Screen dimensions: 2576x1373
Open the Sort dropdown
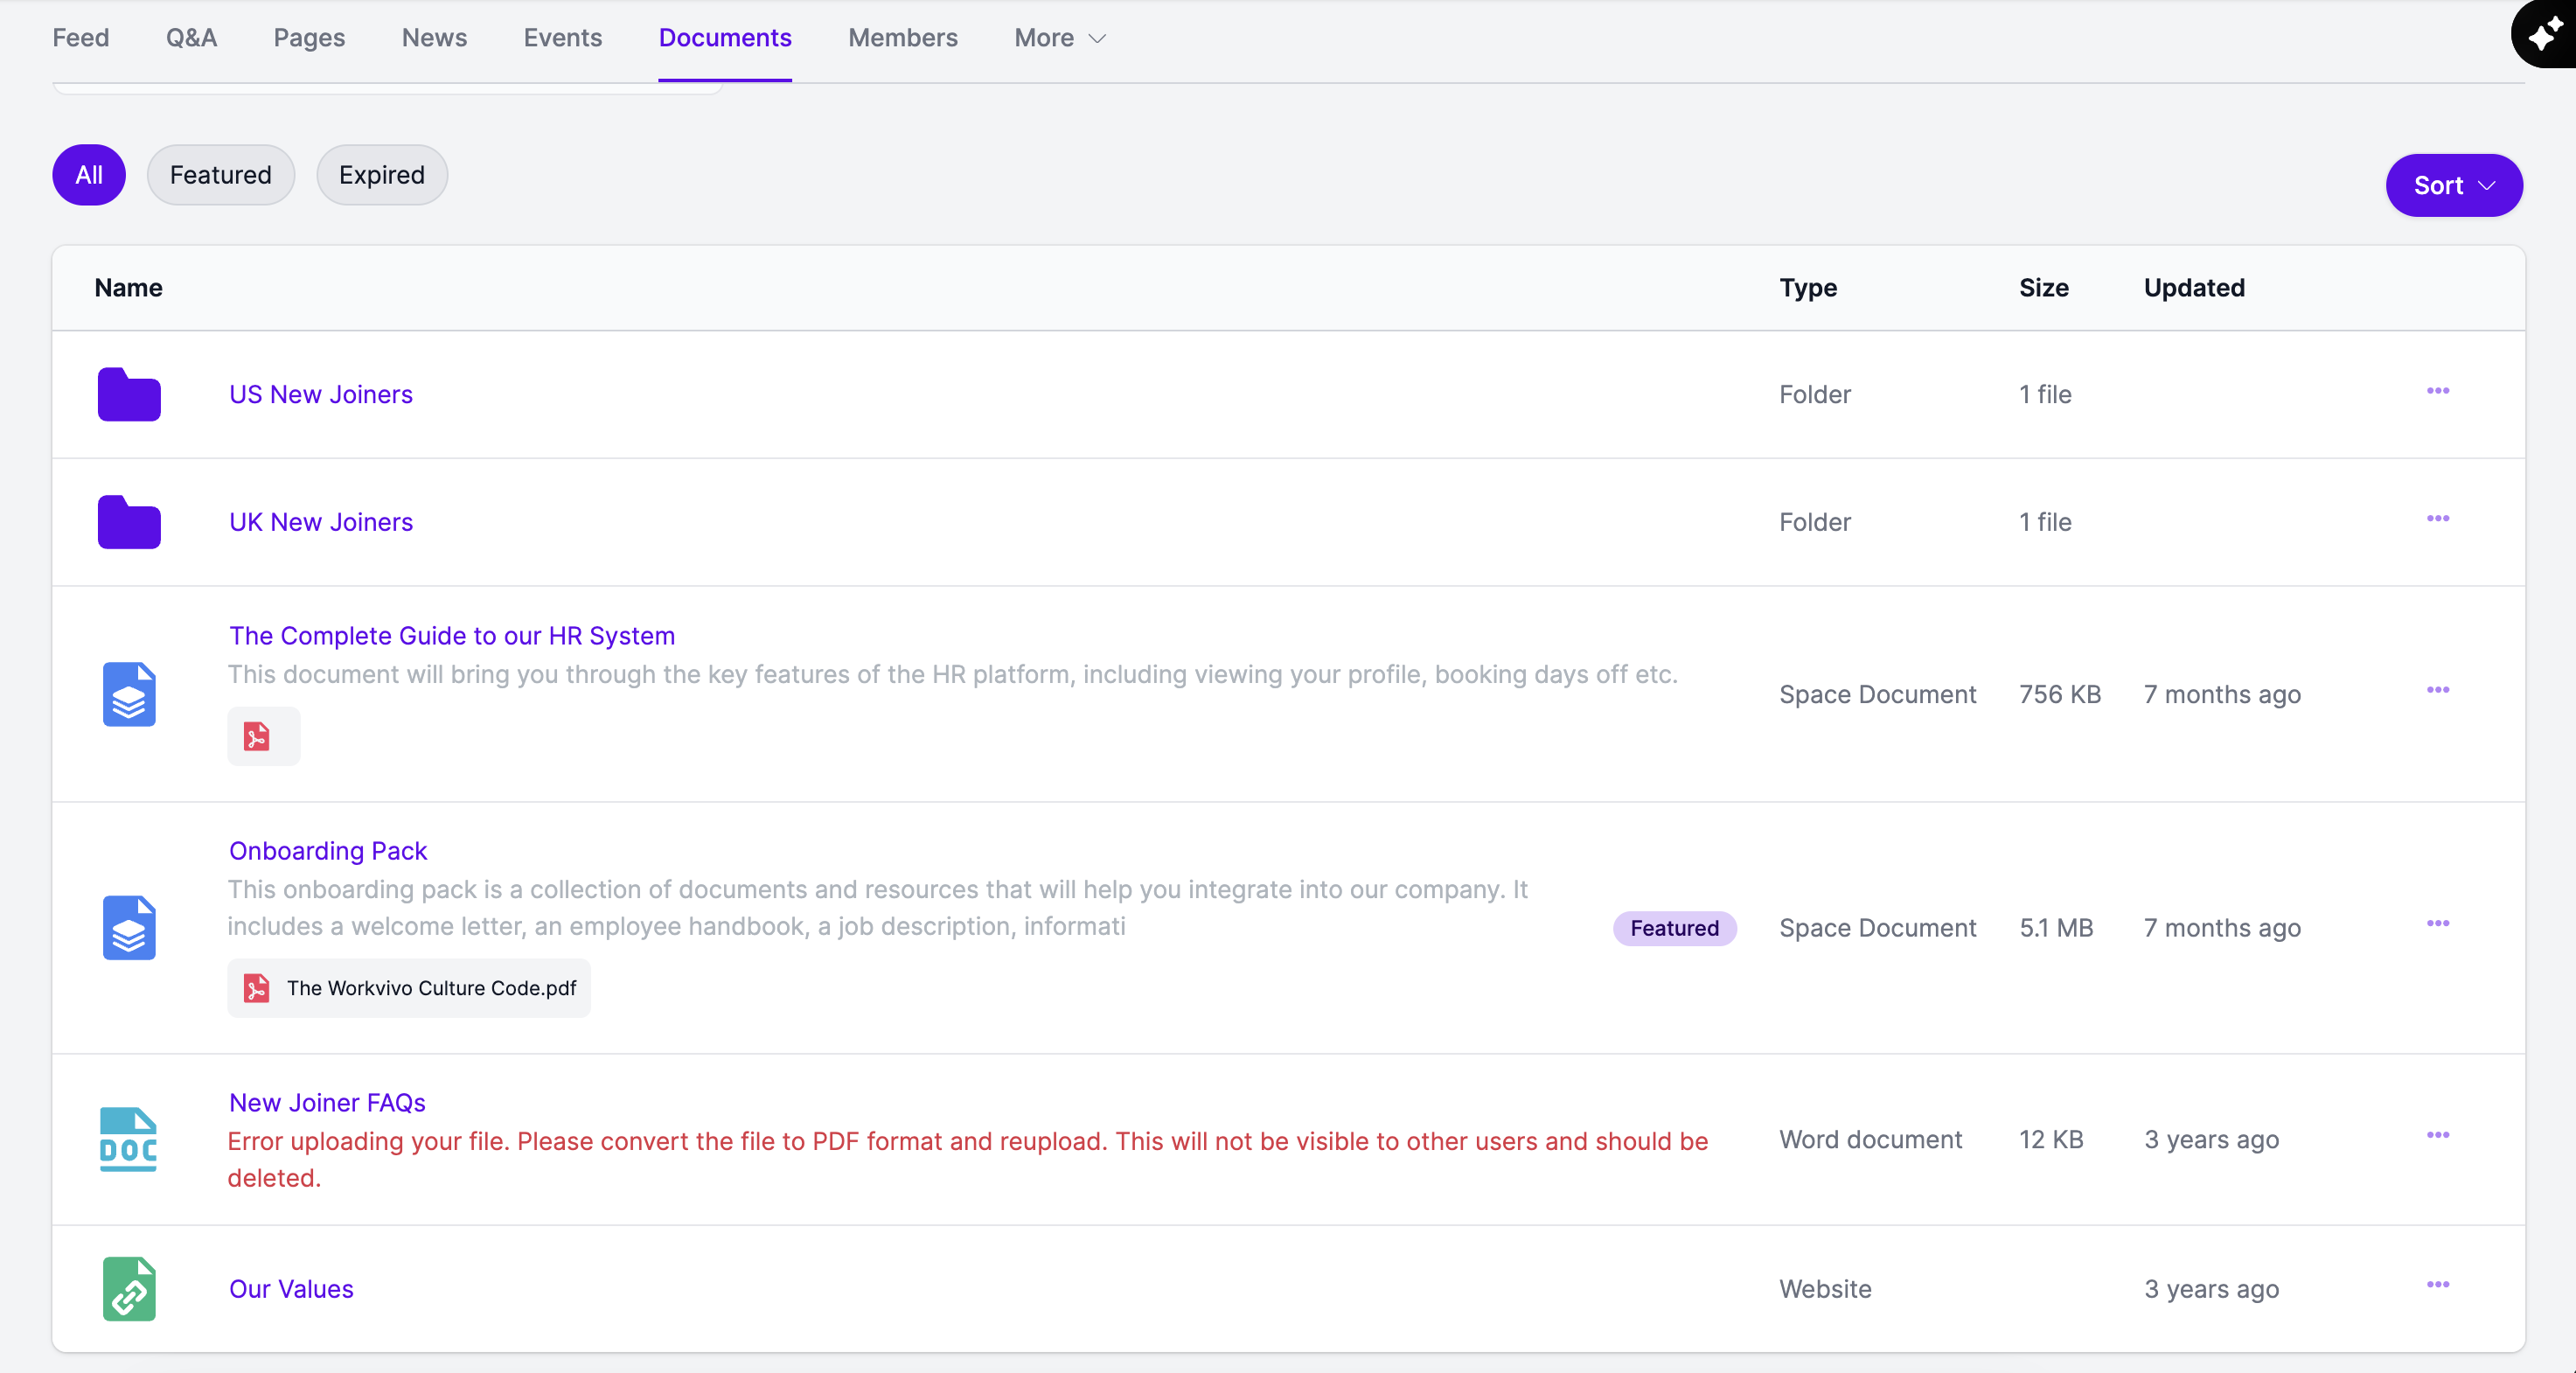2454,185
